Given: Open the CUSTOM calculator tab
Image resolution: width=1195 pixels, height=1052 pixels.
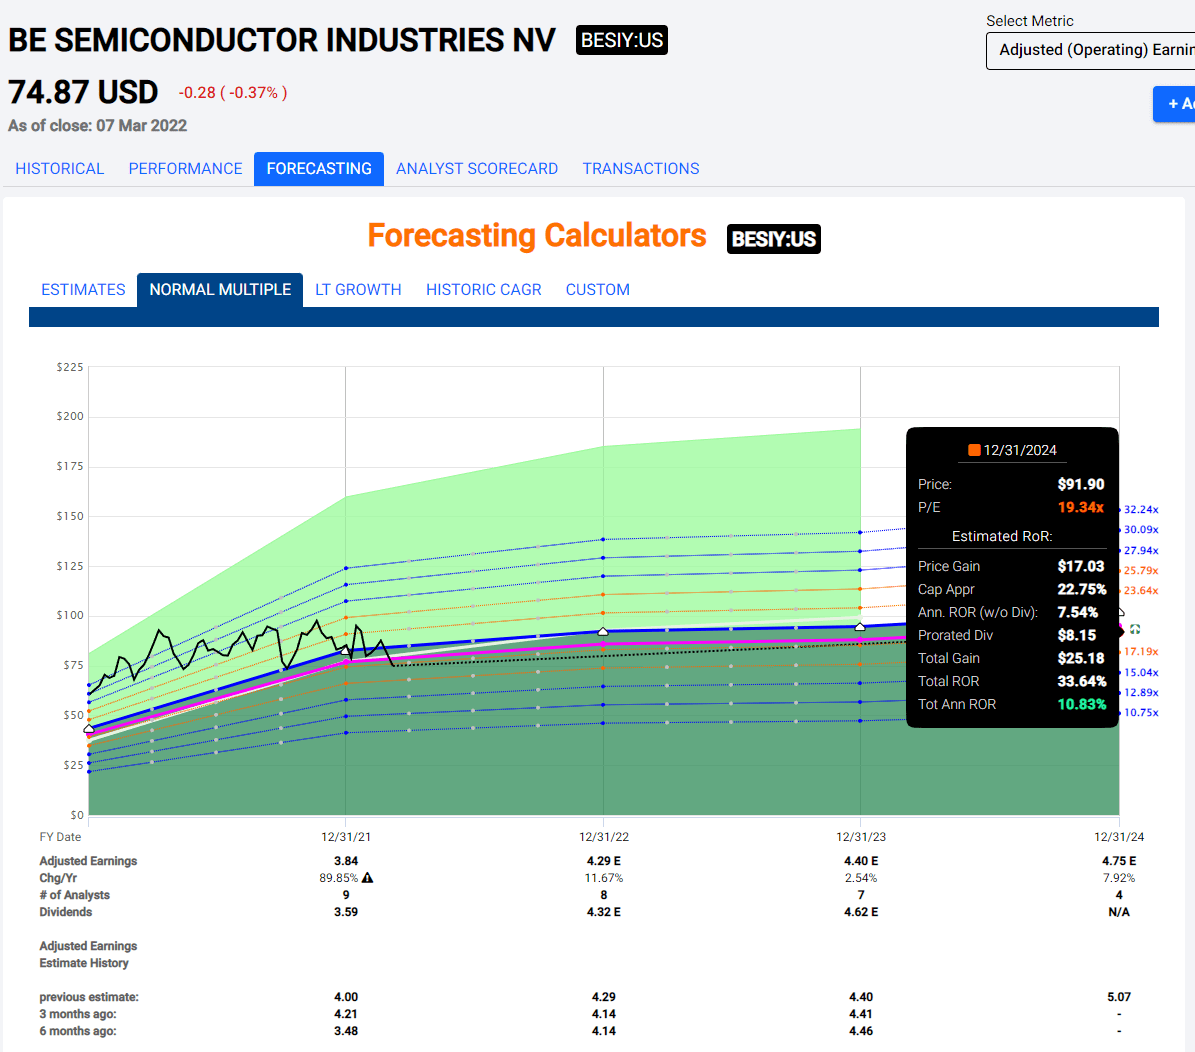Looking at the screenshot, I should click(x=598, y=290).
